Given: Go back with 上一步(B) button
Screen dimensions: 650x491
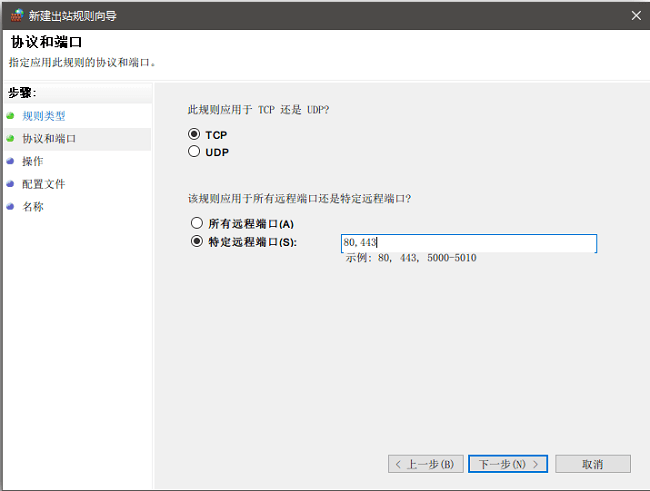Looking at the screenshot, I should pos(426,464).
